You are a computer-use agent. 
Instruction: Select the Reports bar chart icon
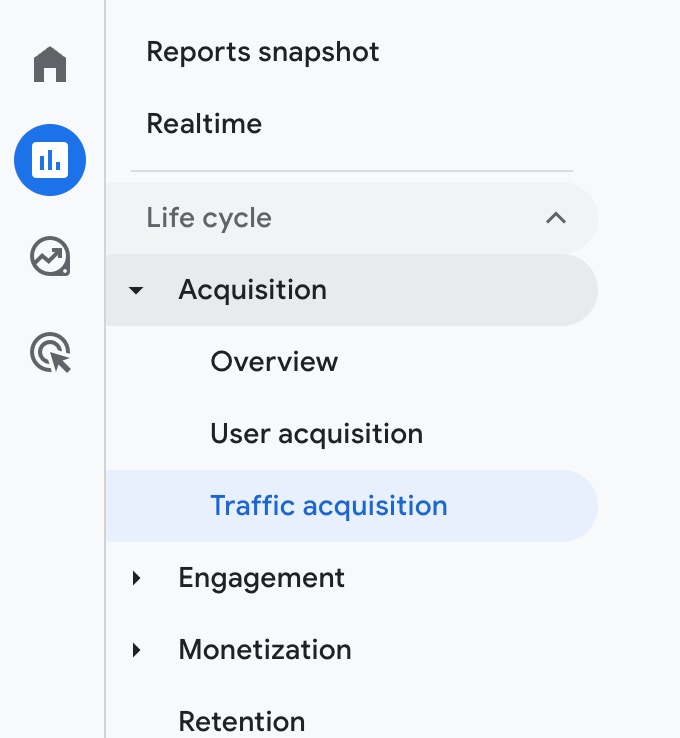point(50,160)
